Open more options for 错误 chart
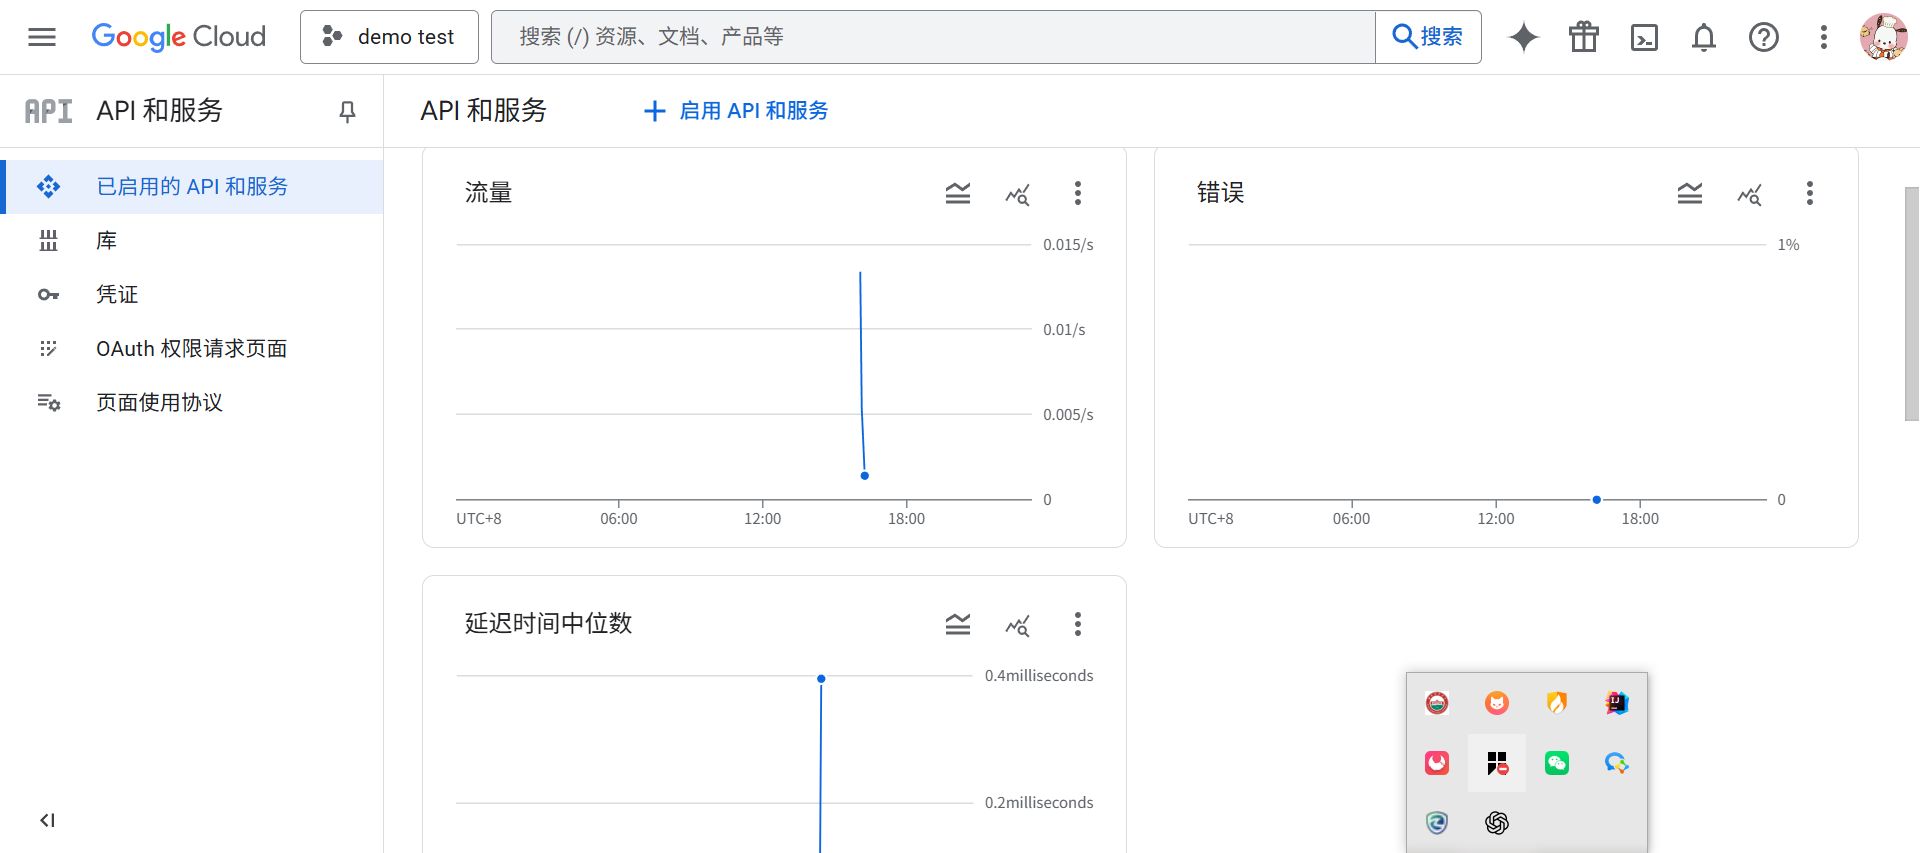 pyautogui.click(x=1810, y=193)
